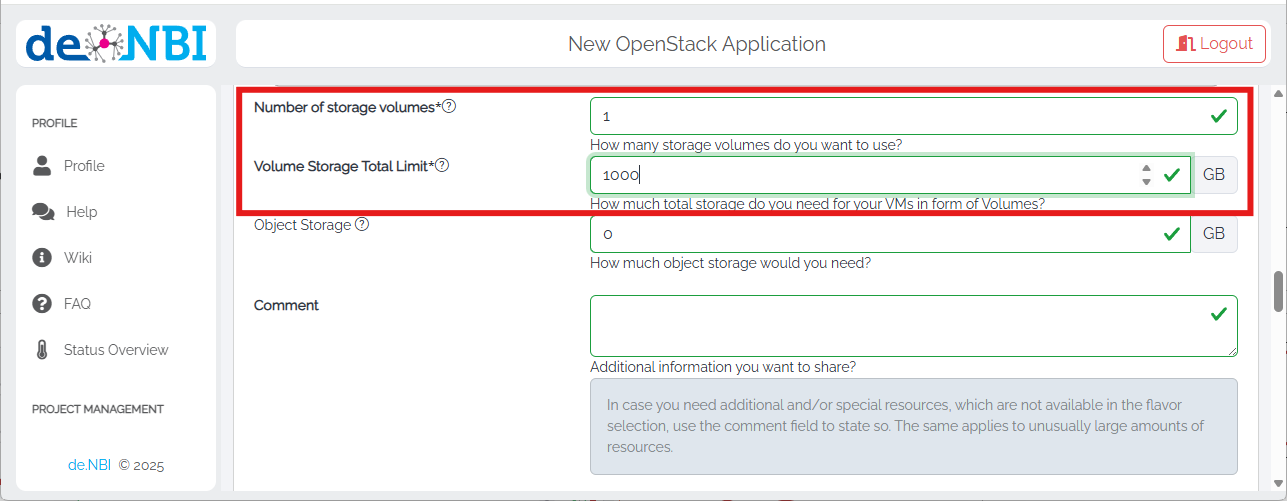Click into the Comment text area
This screenshot has width=1287, height=501.
click(x=913, y=326)
